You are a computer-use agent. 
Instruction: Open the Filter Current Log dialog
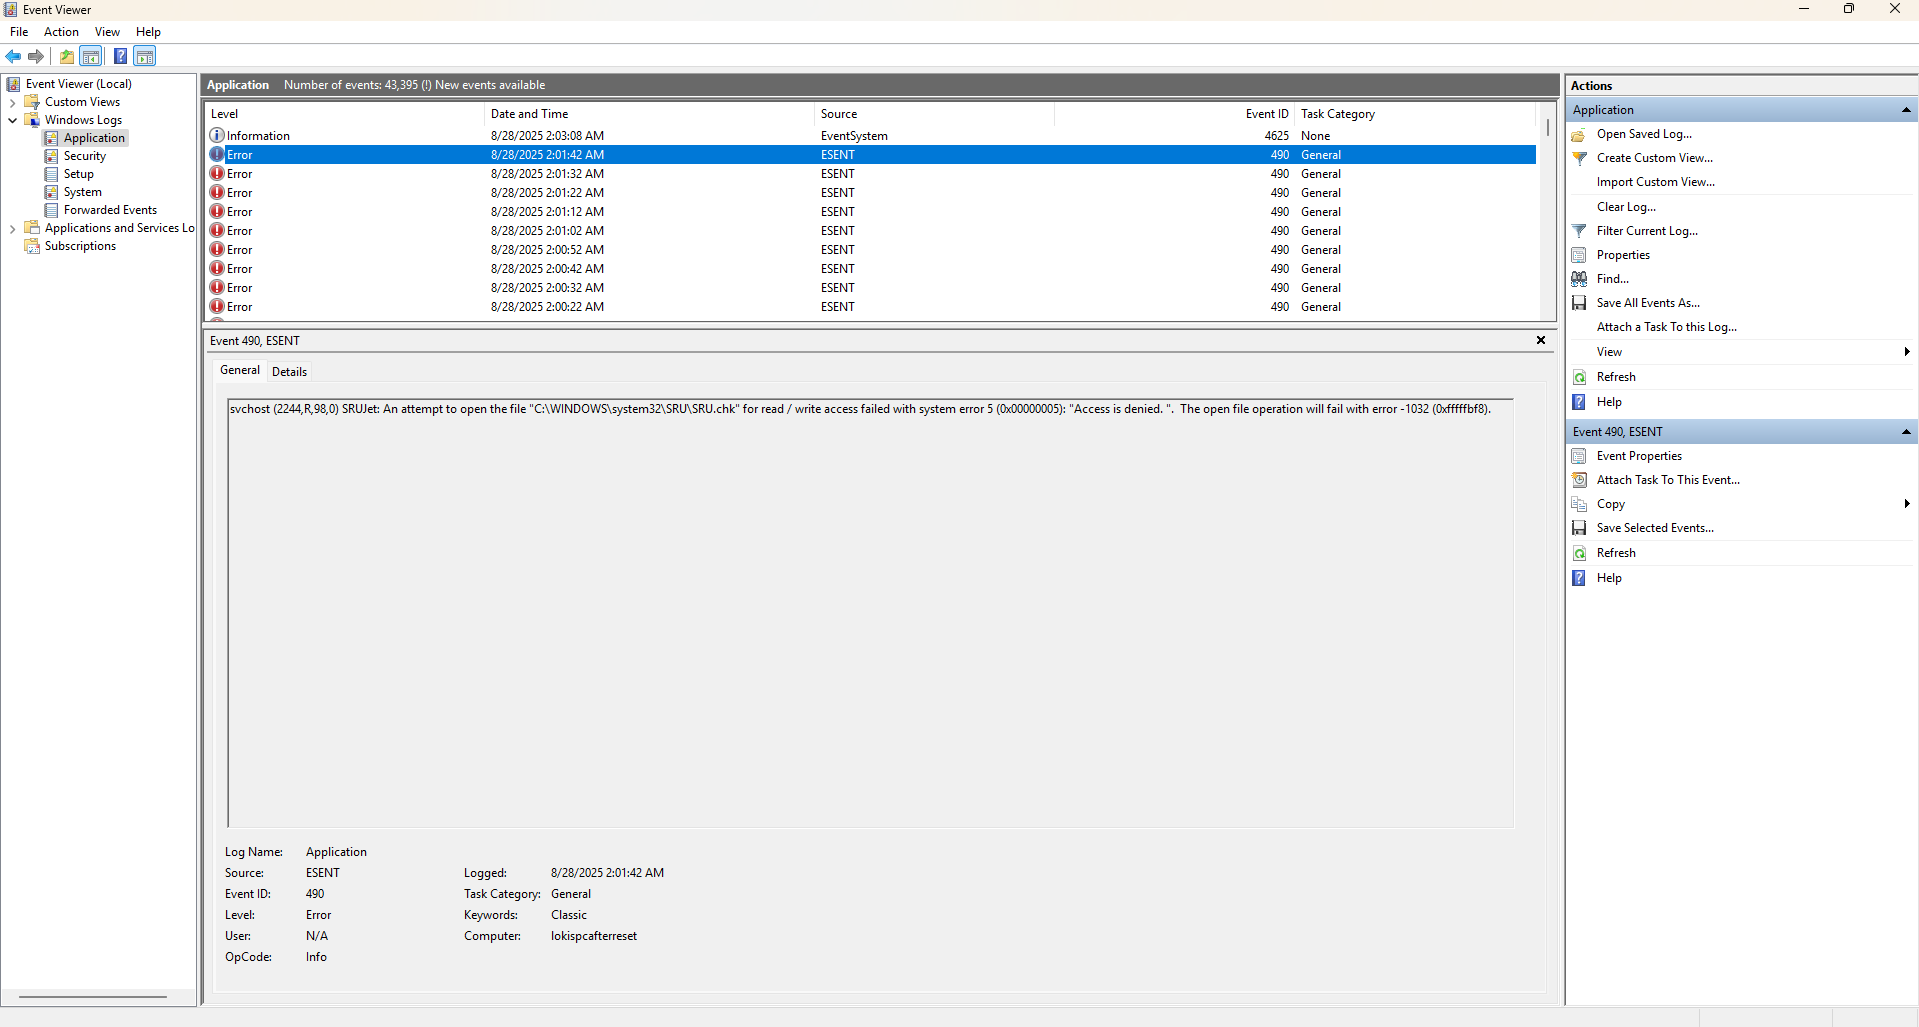(x=1646, y=230)
